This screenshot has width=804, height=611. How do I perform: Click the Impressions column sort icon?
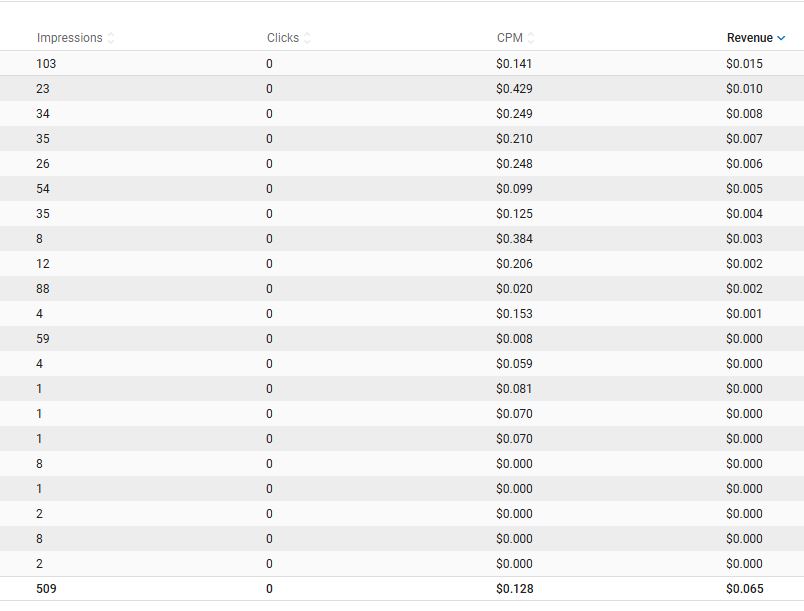tap(111, 38)
